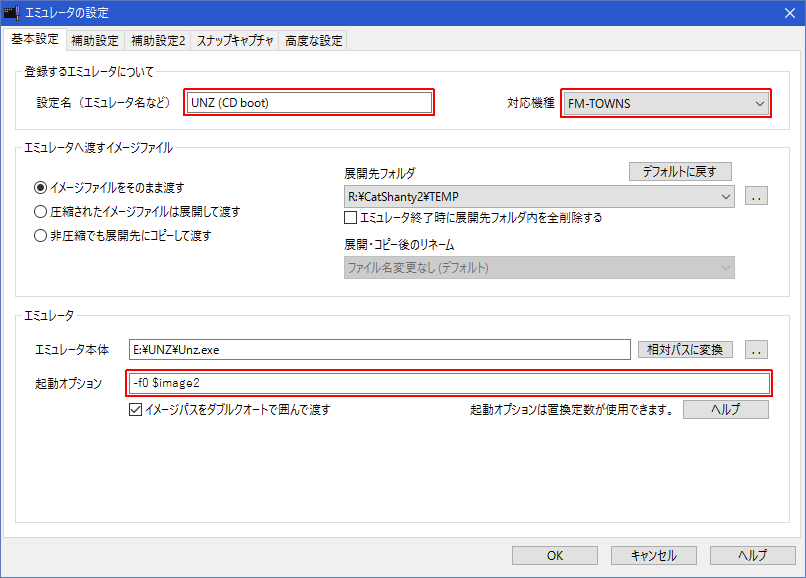Switch to the 高度な設定 tab
Viewport: 806px width, 578px height.
tap(313, 41)
